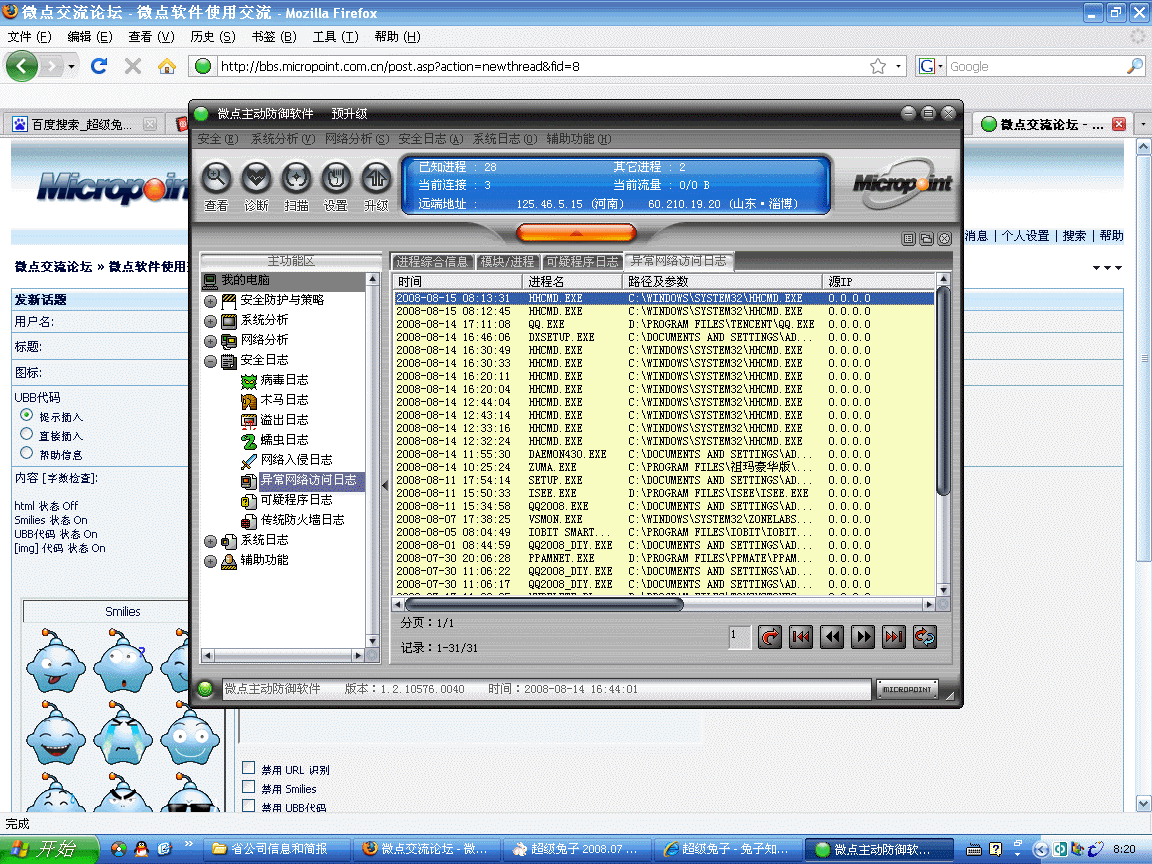Click the page number input box
This screenshot has width=1152, height=864.
[x=740, y=637]
